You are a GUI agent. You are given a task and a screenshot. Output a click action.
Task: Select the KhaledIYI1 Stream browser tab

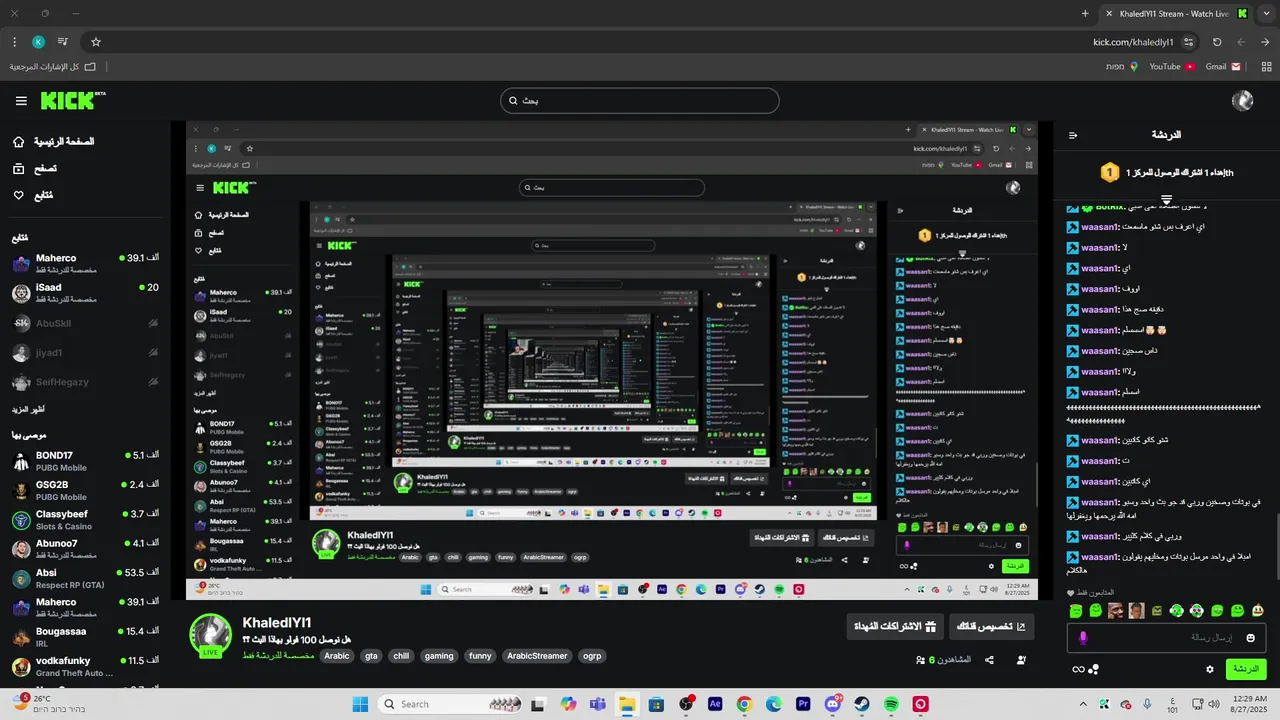point(1175,14)
